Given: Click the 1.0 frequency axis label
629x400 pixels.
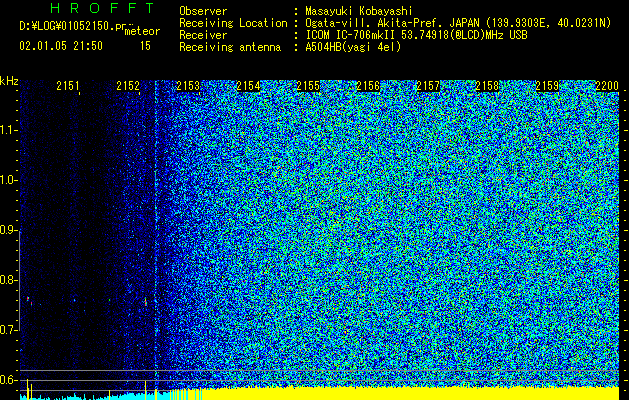Looking at the screenshot, I should click(8, 180).
